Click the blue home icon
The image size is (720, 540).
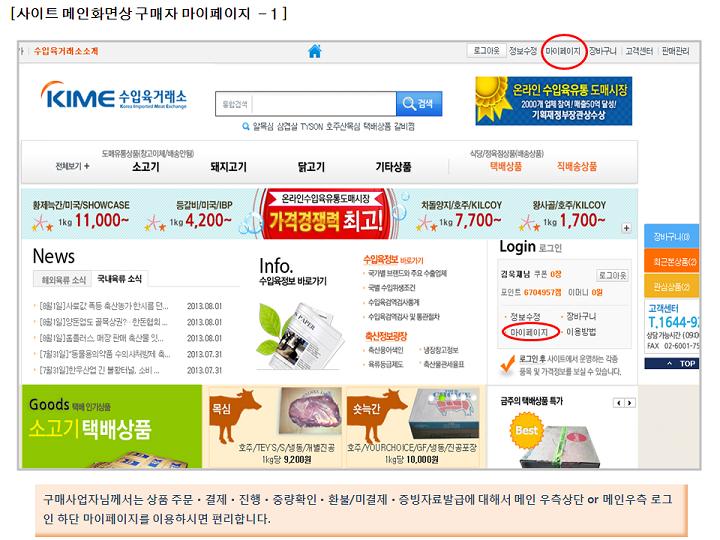(315, 51)
